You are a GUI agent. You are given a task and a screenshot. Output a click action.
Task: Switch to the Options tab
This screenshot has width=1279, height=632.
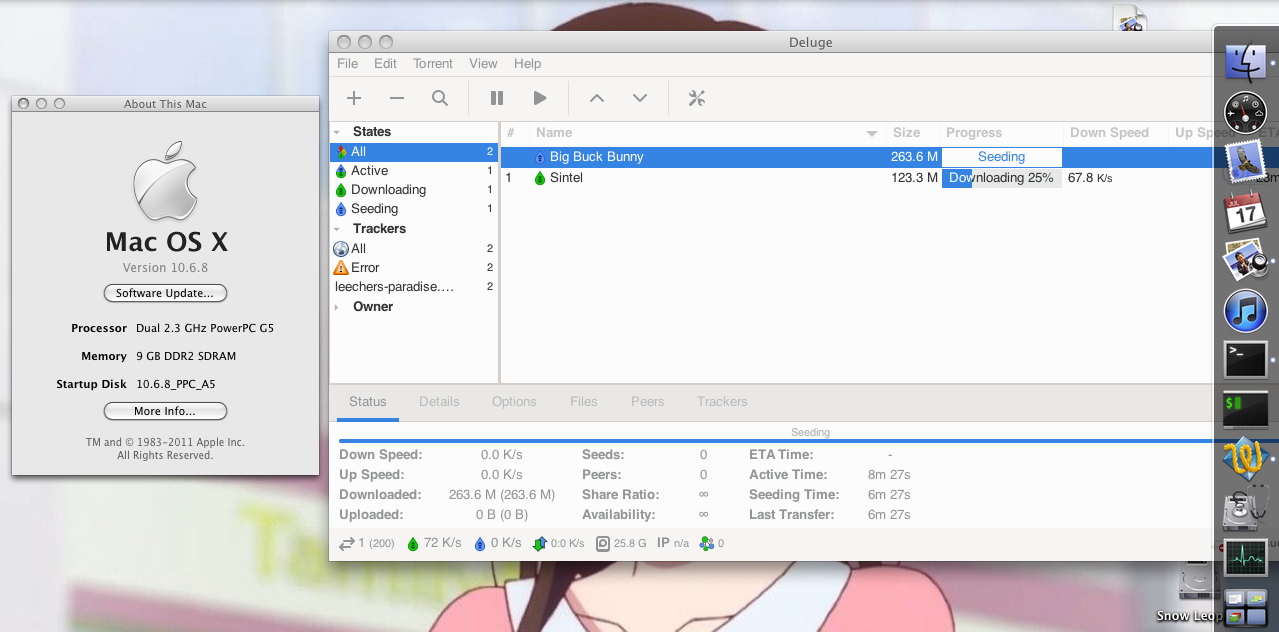click(514, 401)
